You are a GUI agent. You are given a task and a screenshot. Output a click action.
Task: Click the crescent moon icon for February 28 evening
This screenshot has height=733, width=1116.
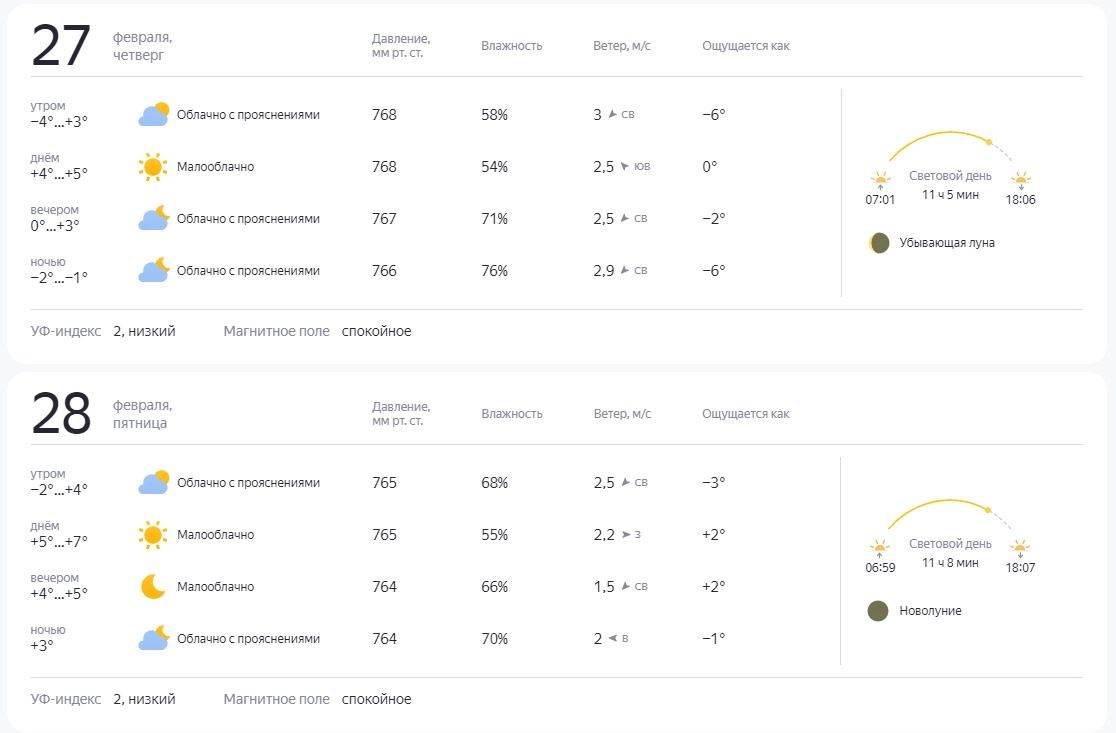click(x=153, y=587)
